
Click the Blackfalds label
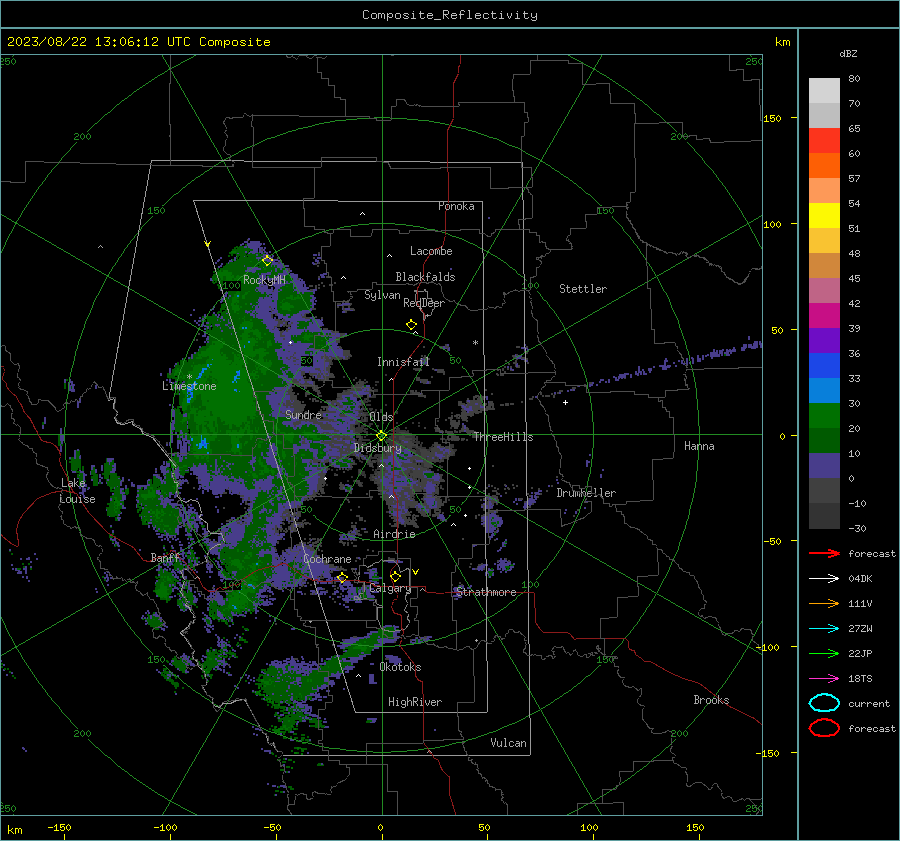click(425, 277)
